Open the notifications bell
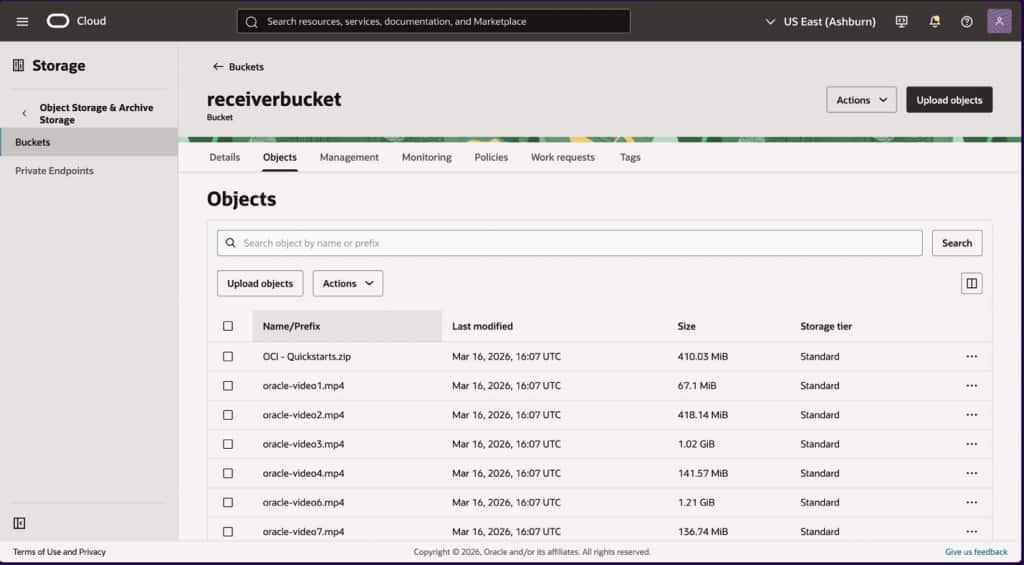Image resolution: width=1024 pixels, height=565 pixels. (x=935, y=22)
